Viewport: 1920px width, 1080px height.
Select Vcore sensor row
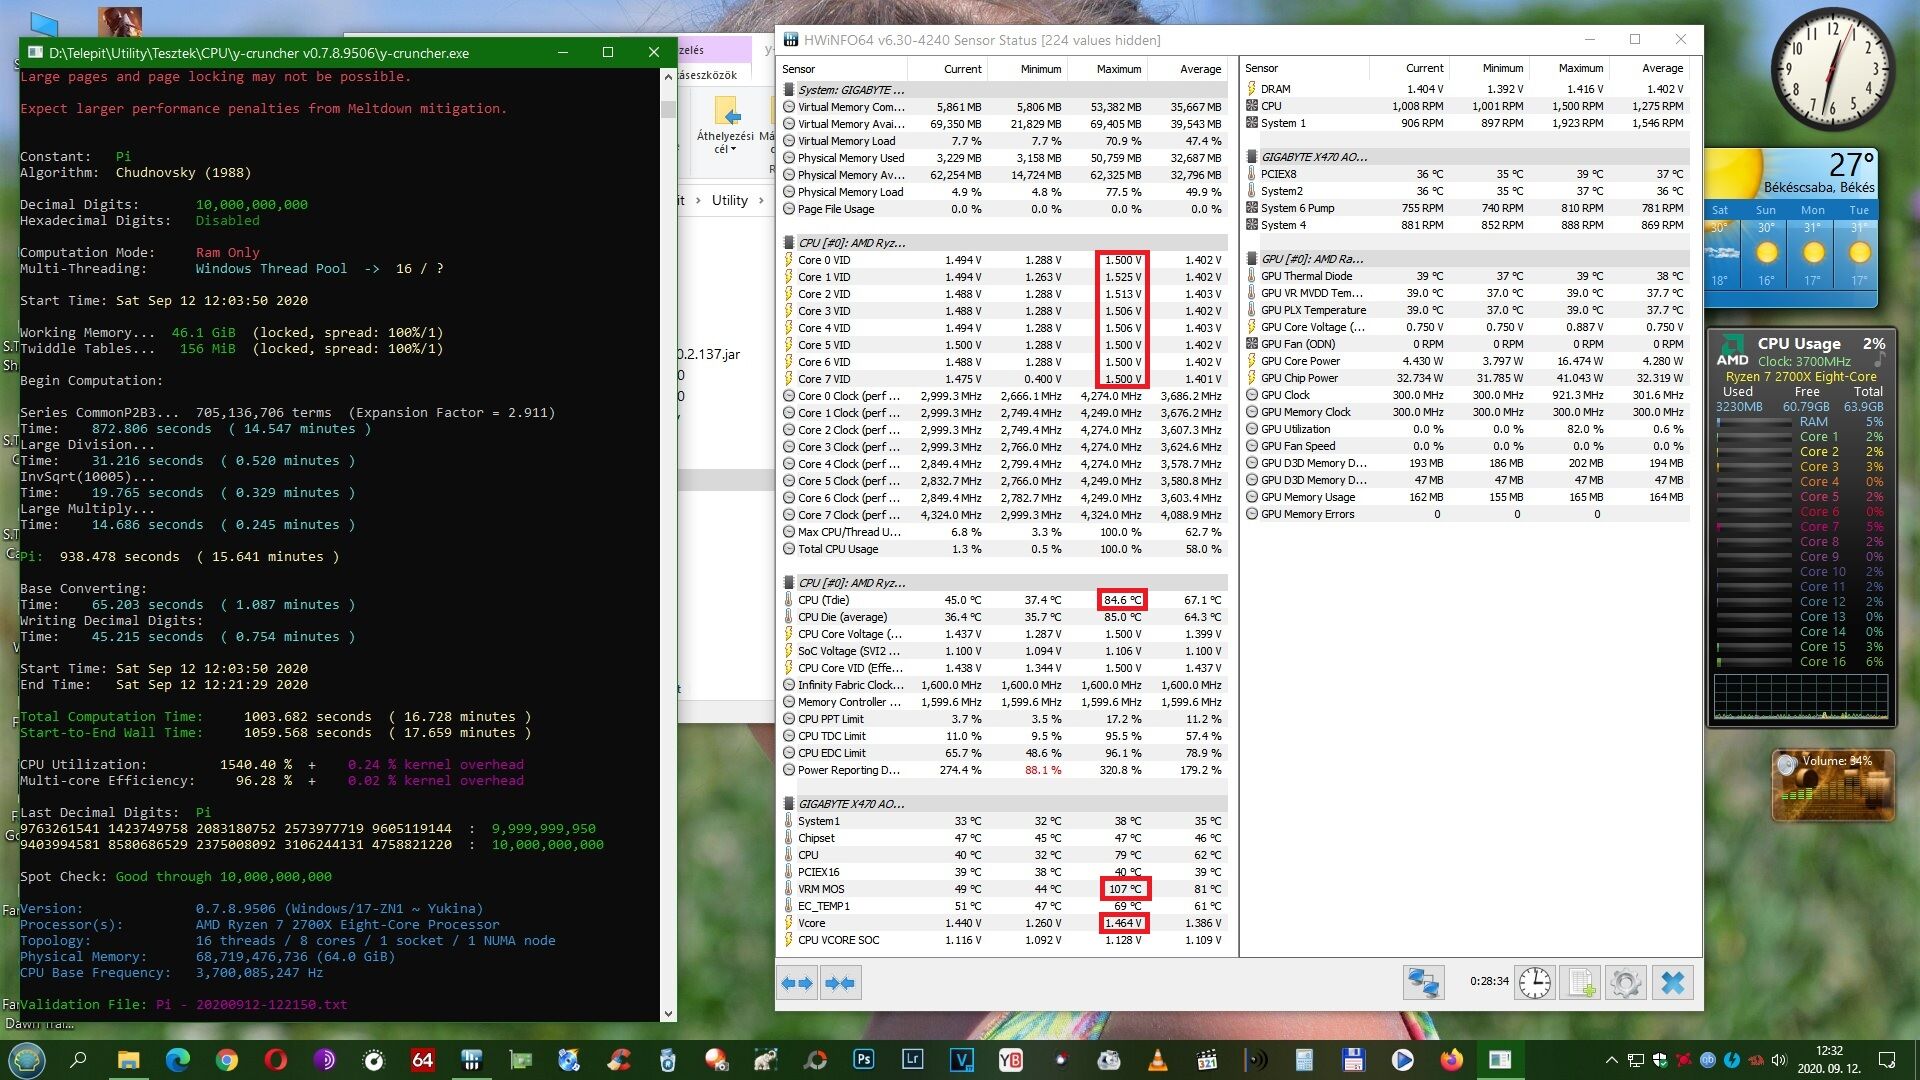click(1003, 923)
